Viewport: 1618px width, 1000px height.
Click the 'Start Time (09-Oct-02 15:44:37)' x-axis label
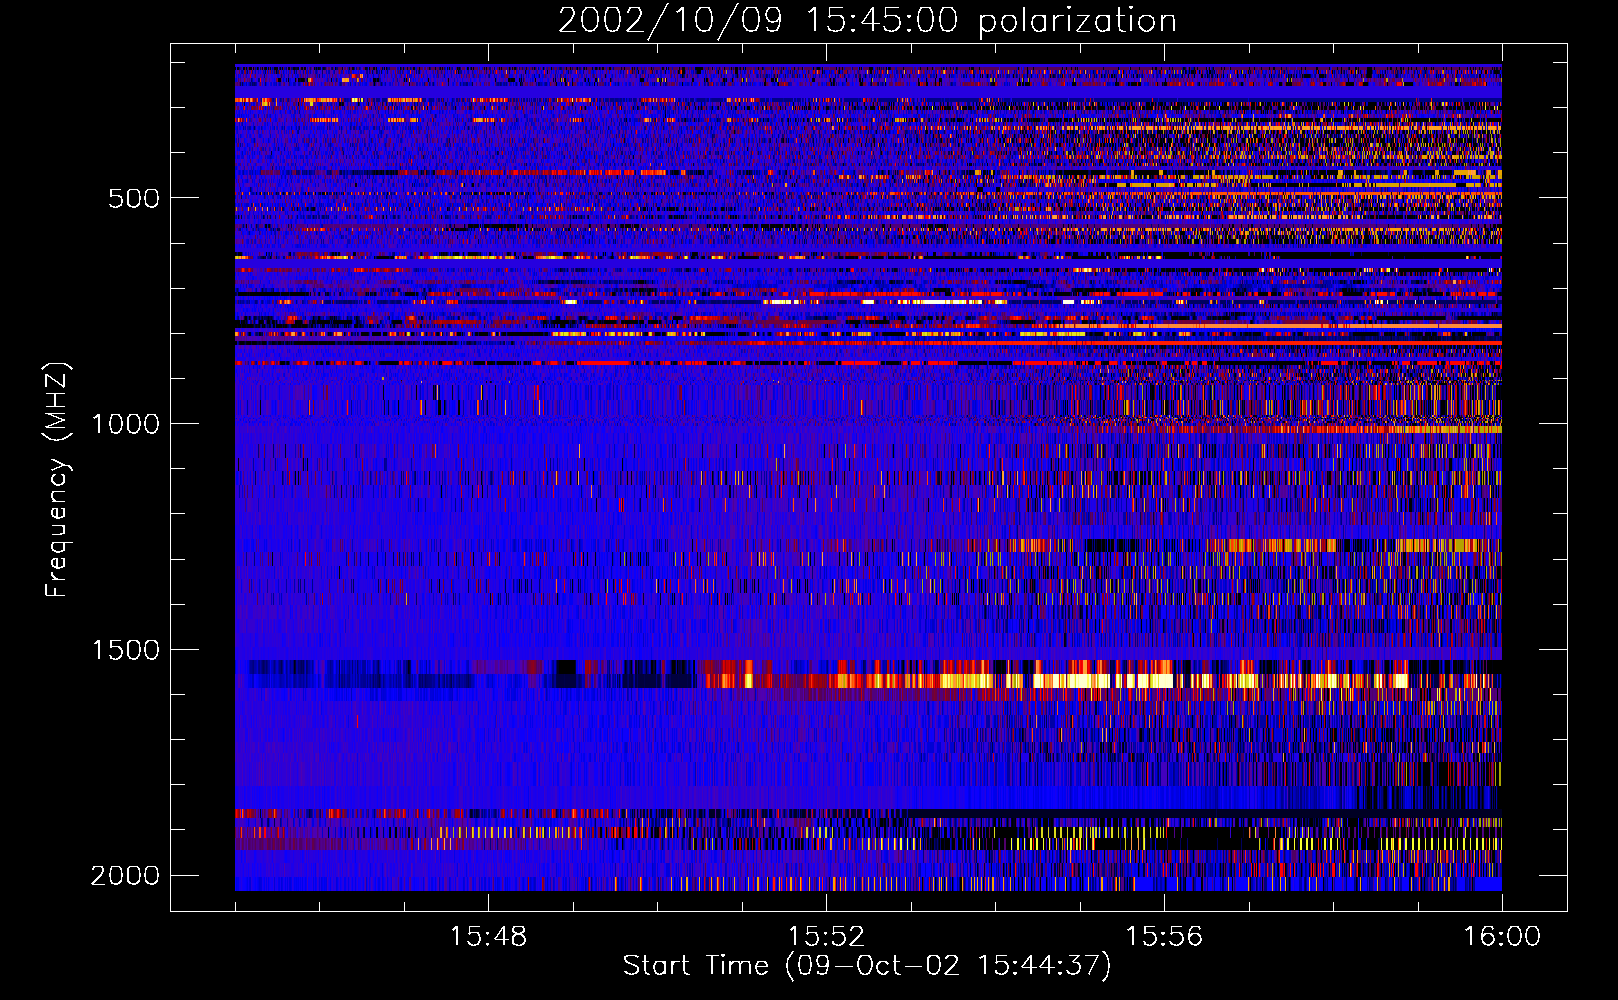point(867,966)
